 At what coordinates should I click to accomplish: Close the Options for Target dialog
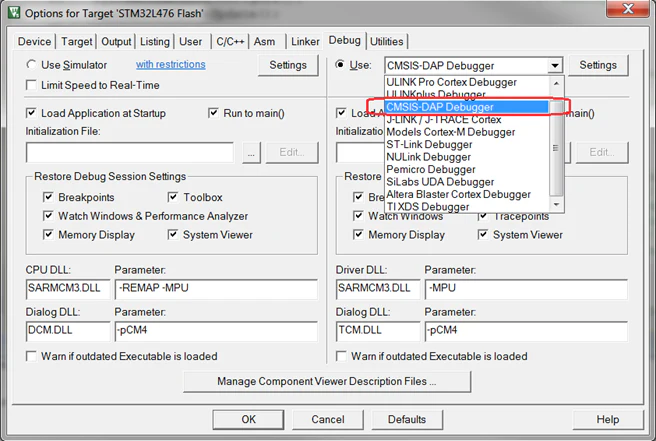pos(634,11)
